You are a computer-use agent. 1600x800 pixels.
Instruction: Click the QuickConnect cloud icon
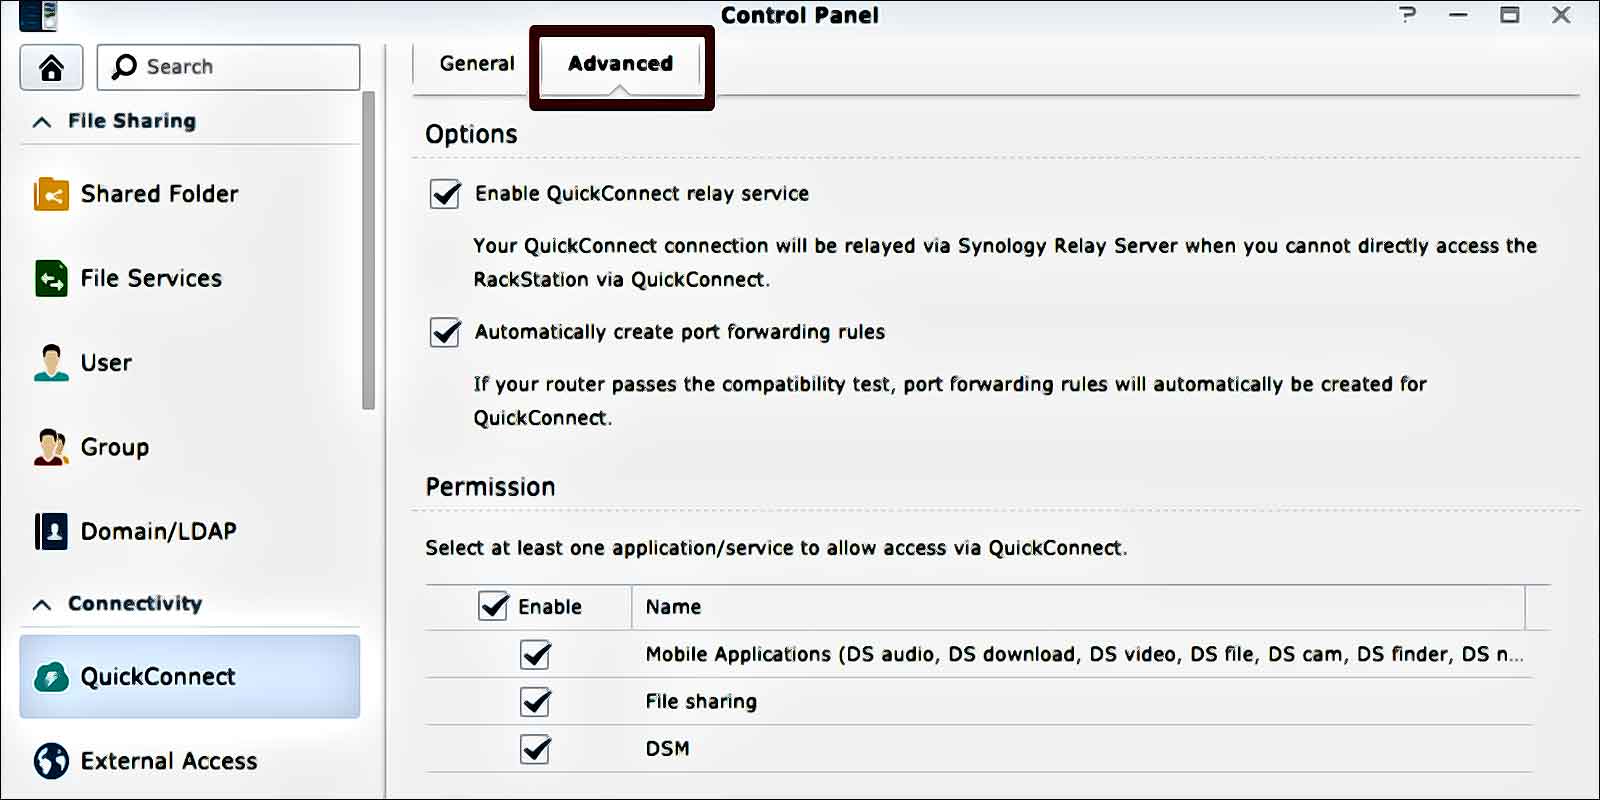click(x=51, y=677)
